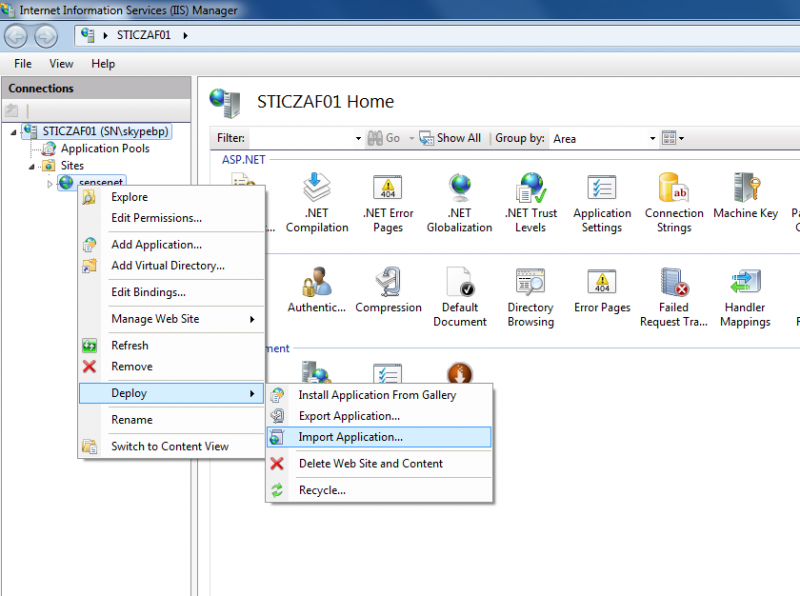This screenshot has height=596, width=800.
Task: Collapse the Sites tree node
Action: click(x=32, y=166)
